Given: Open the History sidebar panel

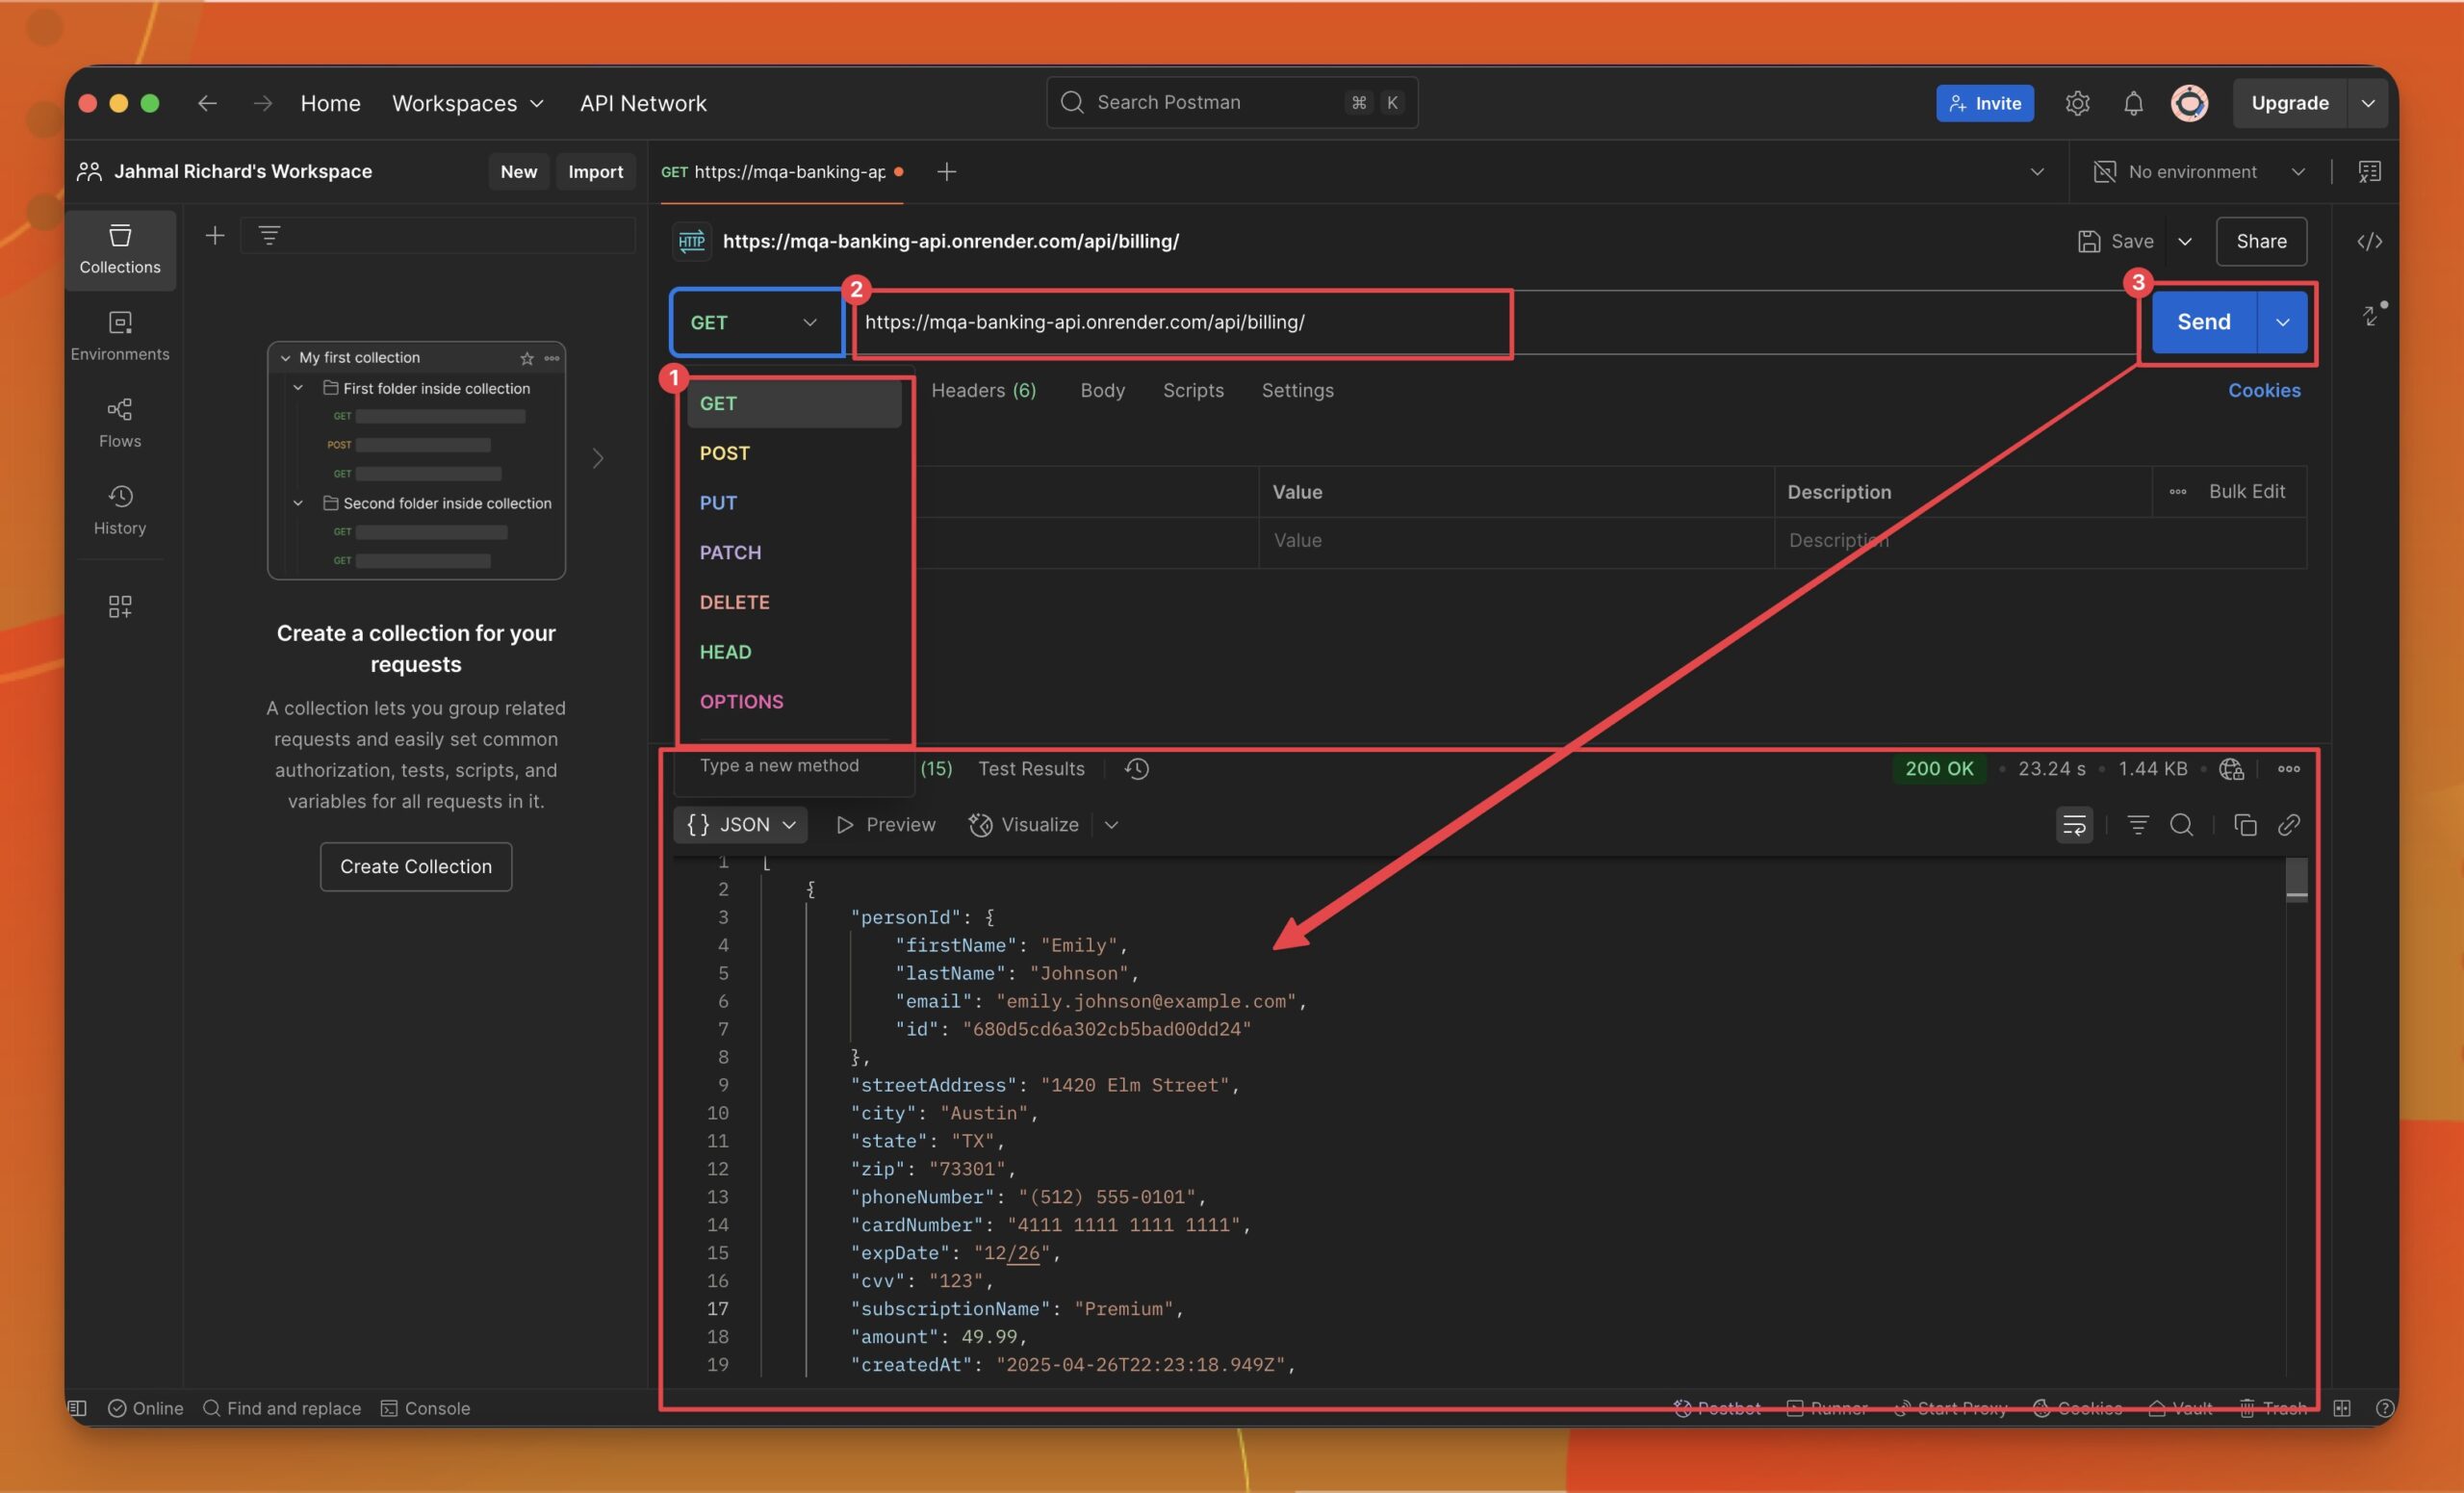Looking at the screenshot, I should 120,510.
